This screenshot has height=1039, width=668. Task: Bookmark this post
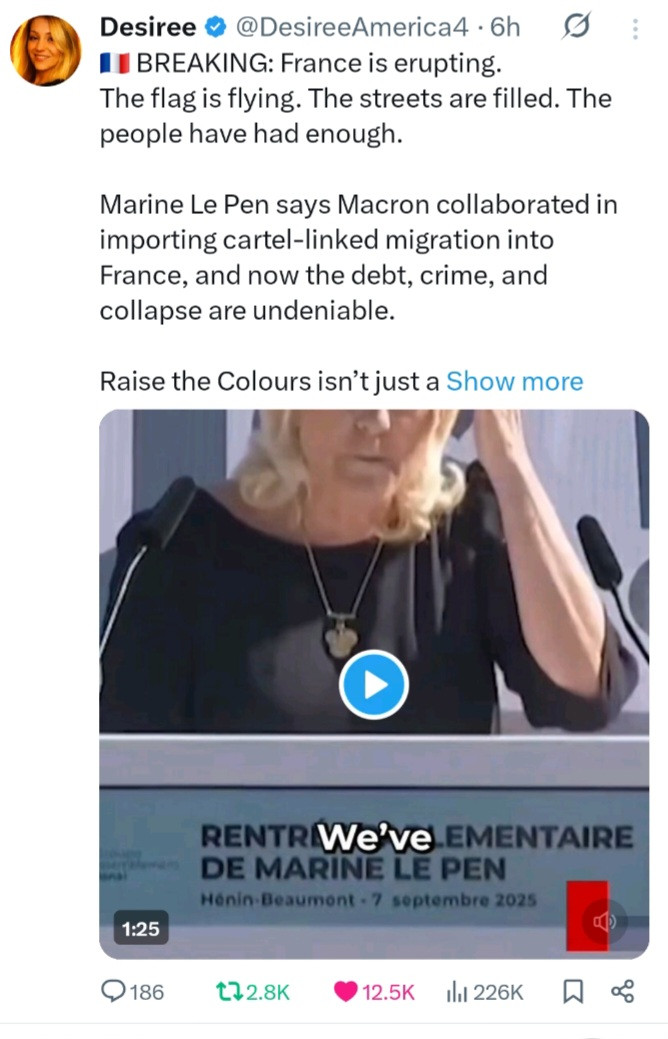(x=572, y=991)
